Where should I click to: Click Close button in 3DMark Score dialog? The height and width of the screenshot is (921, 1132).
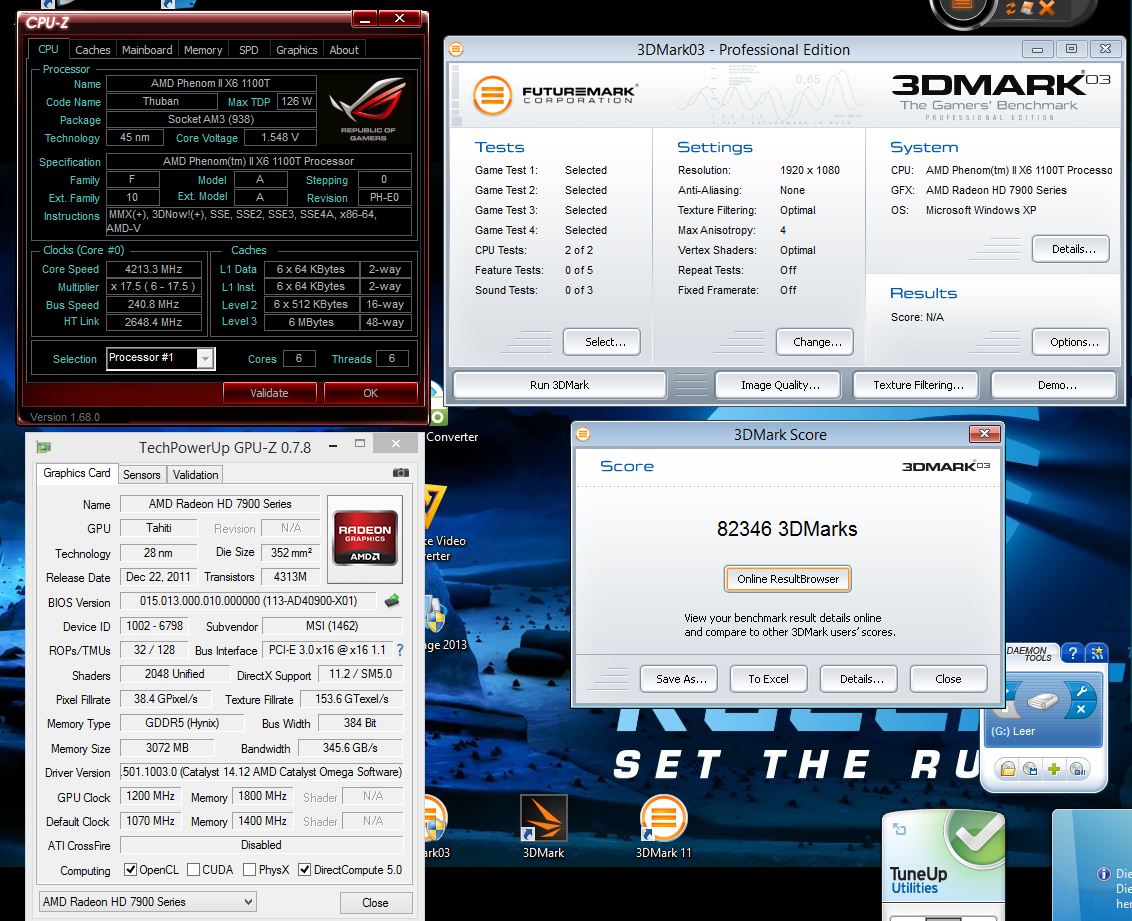(948, 678)
